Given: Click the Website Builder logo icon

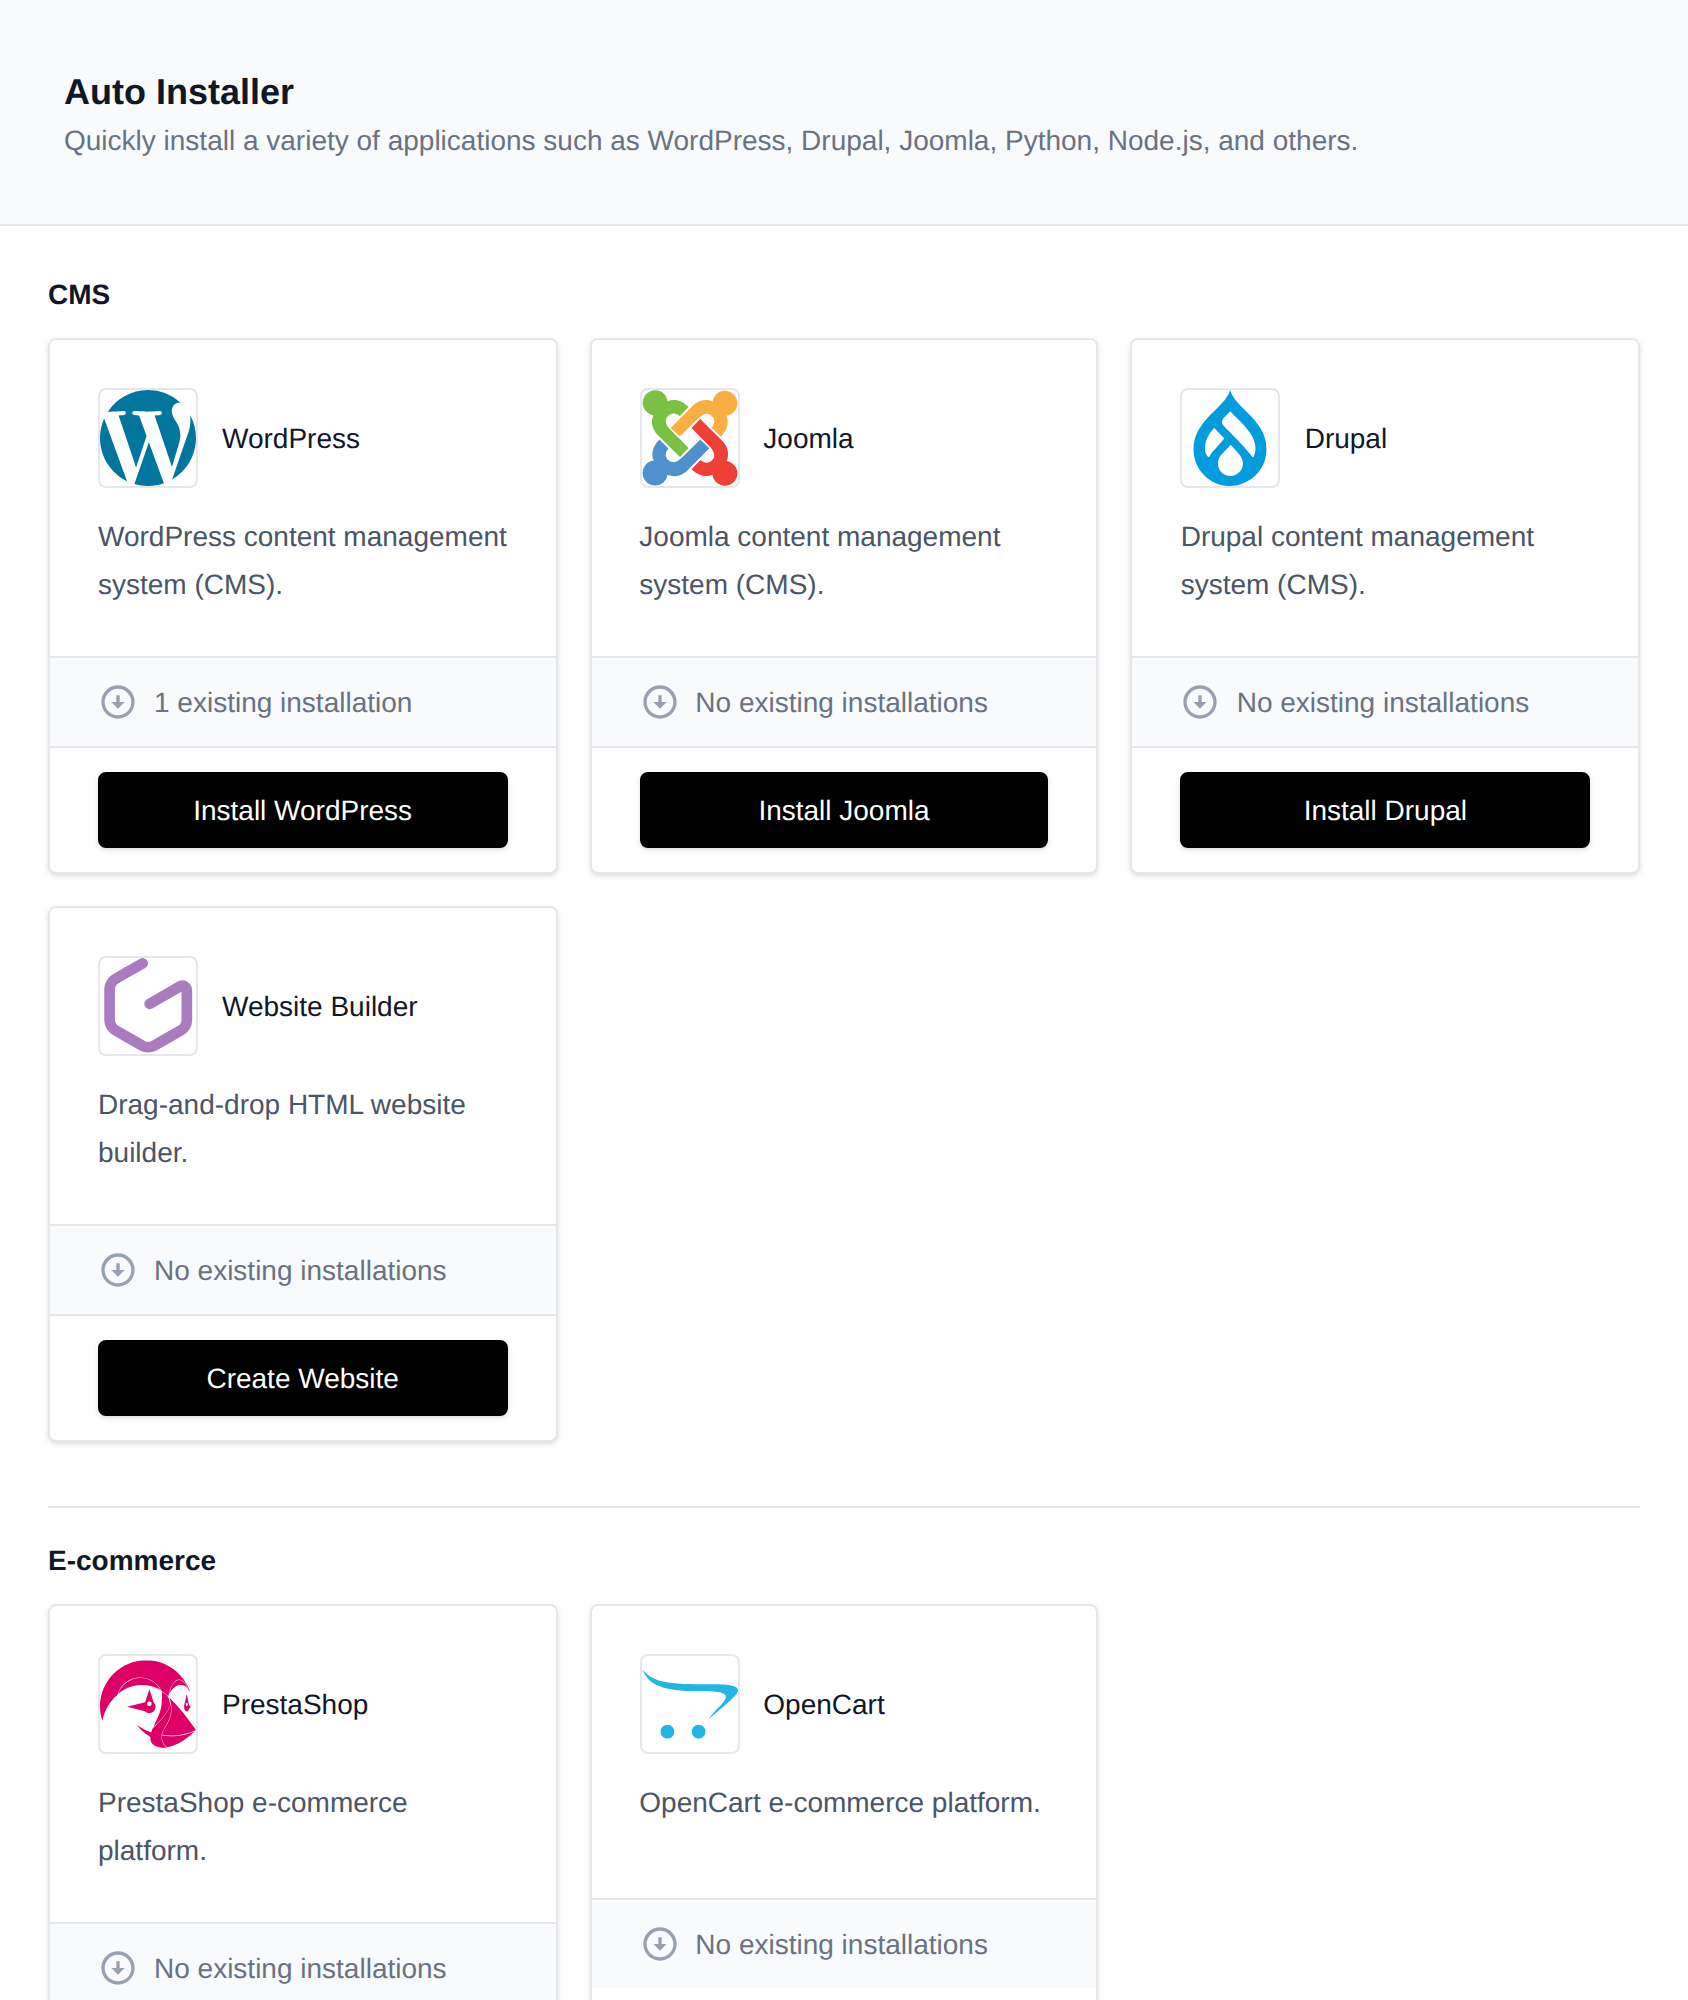Looking at the screenshot, I should [x=148, y=1006].
